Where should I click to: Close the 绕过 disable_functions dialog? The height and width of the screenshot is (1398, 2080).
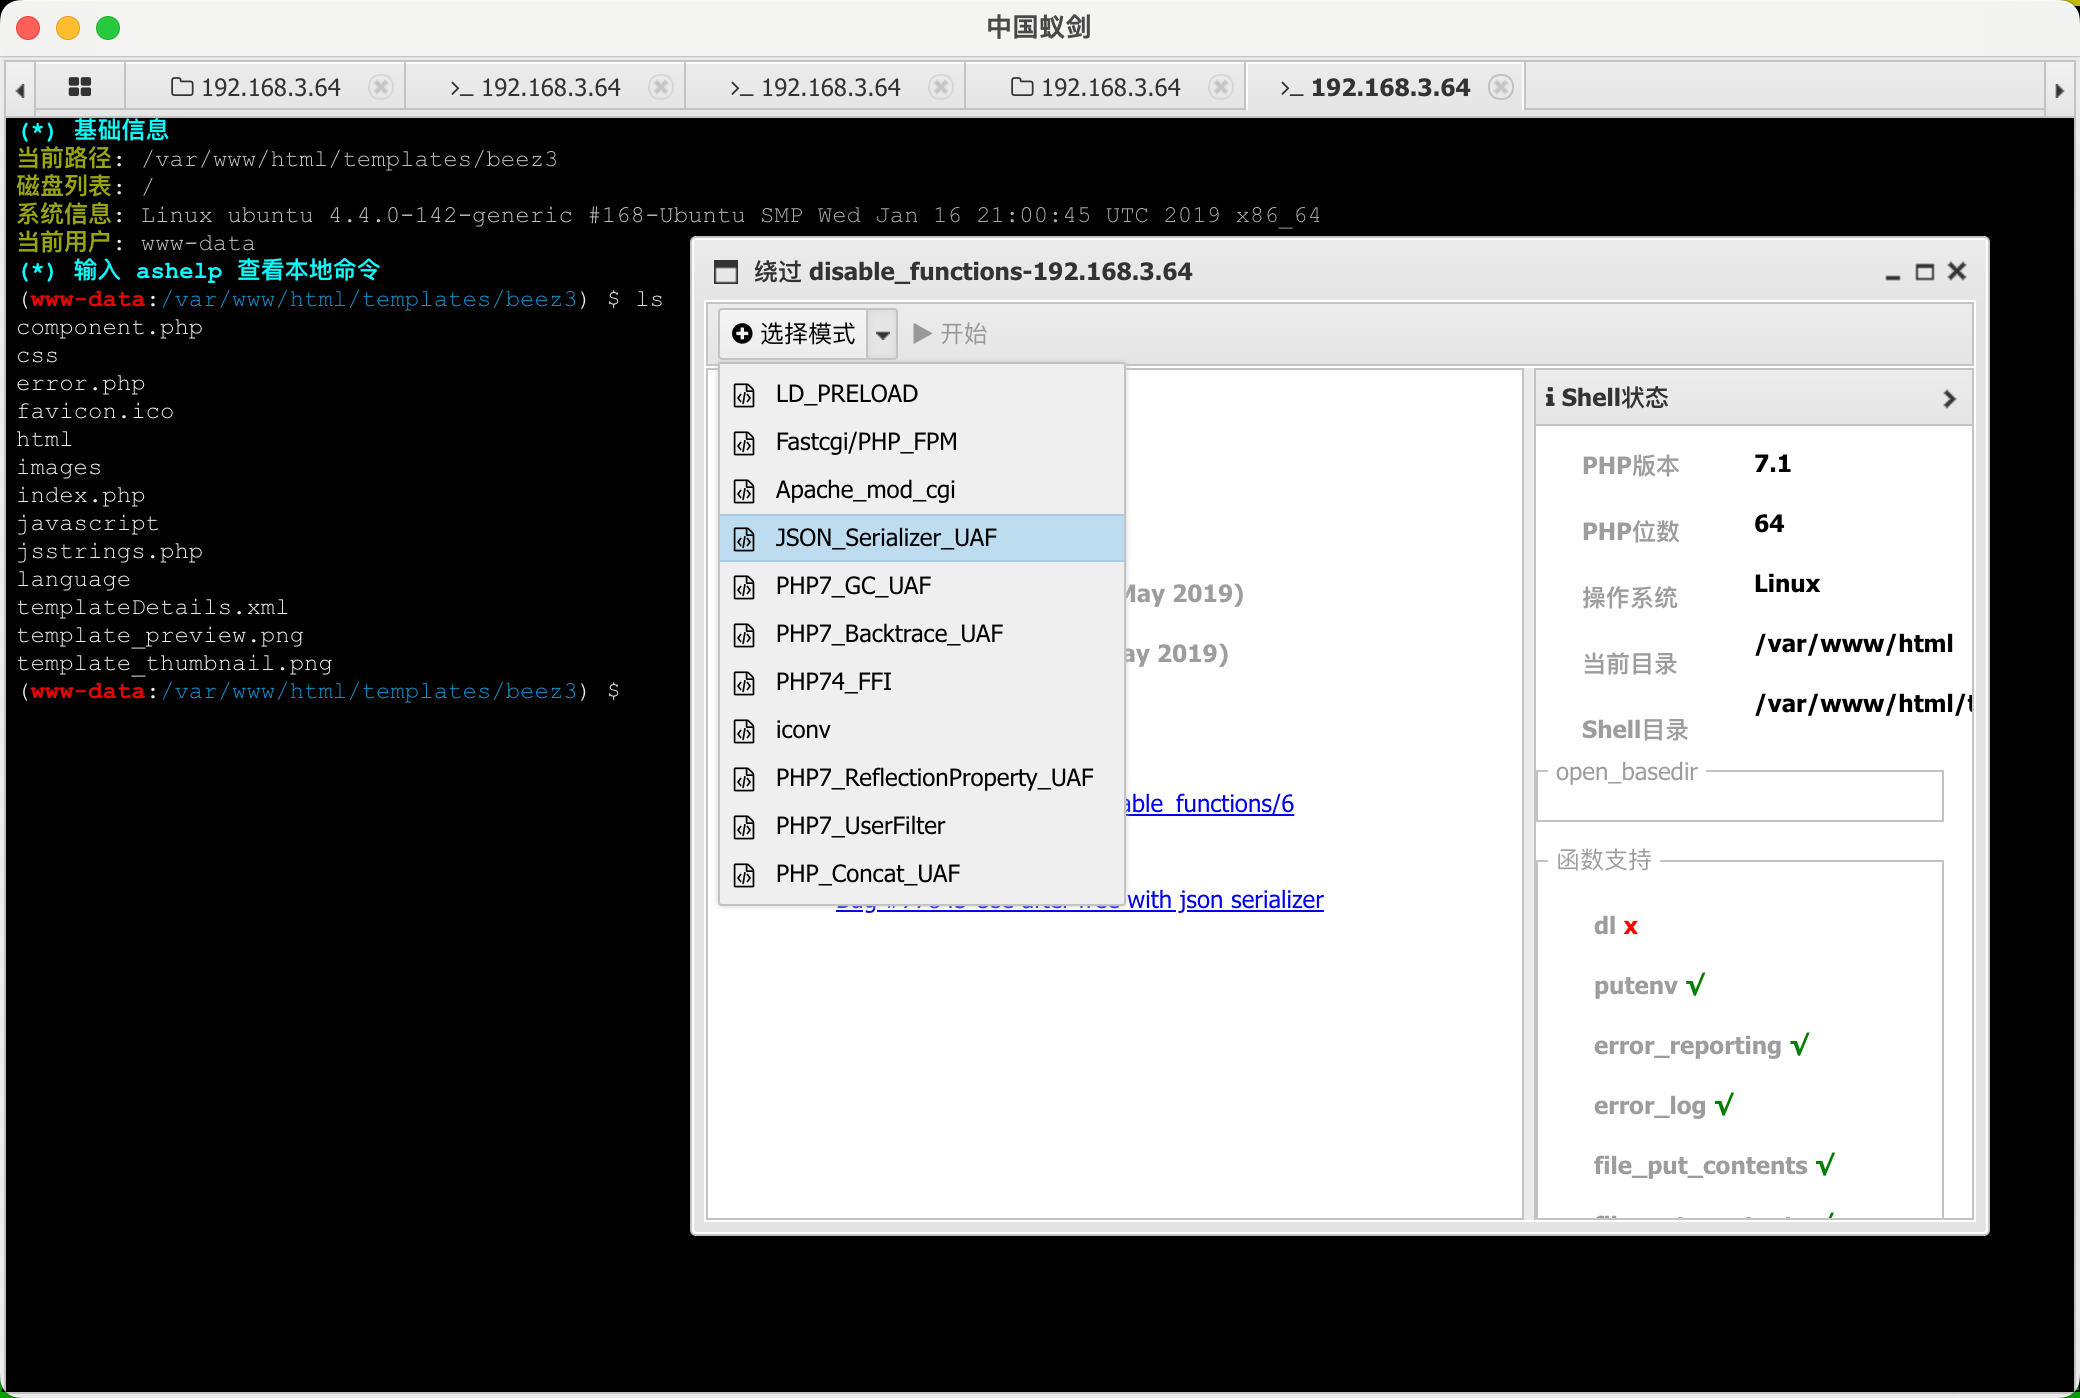click(1958, 271)
